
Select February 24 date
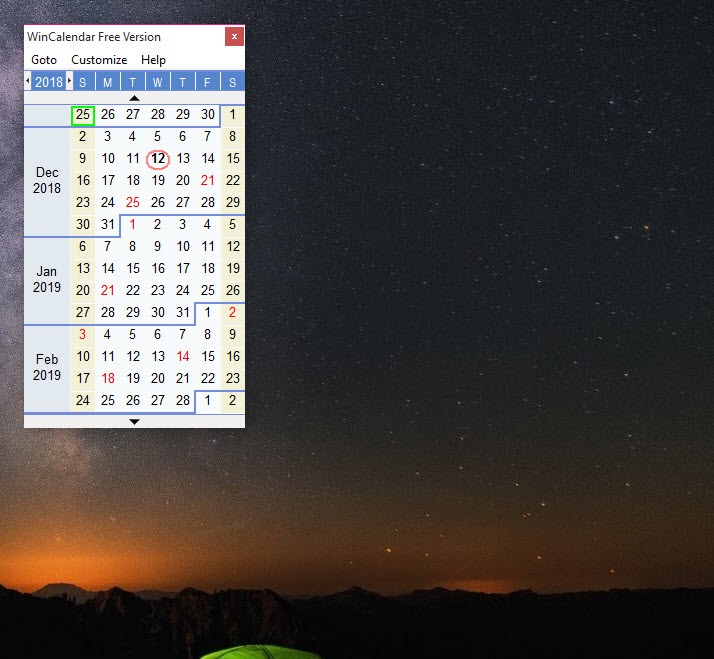pyautogui.click(x=82, y=400)
